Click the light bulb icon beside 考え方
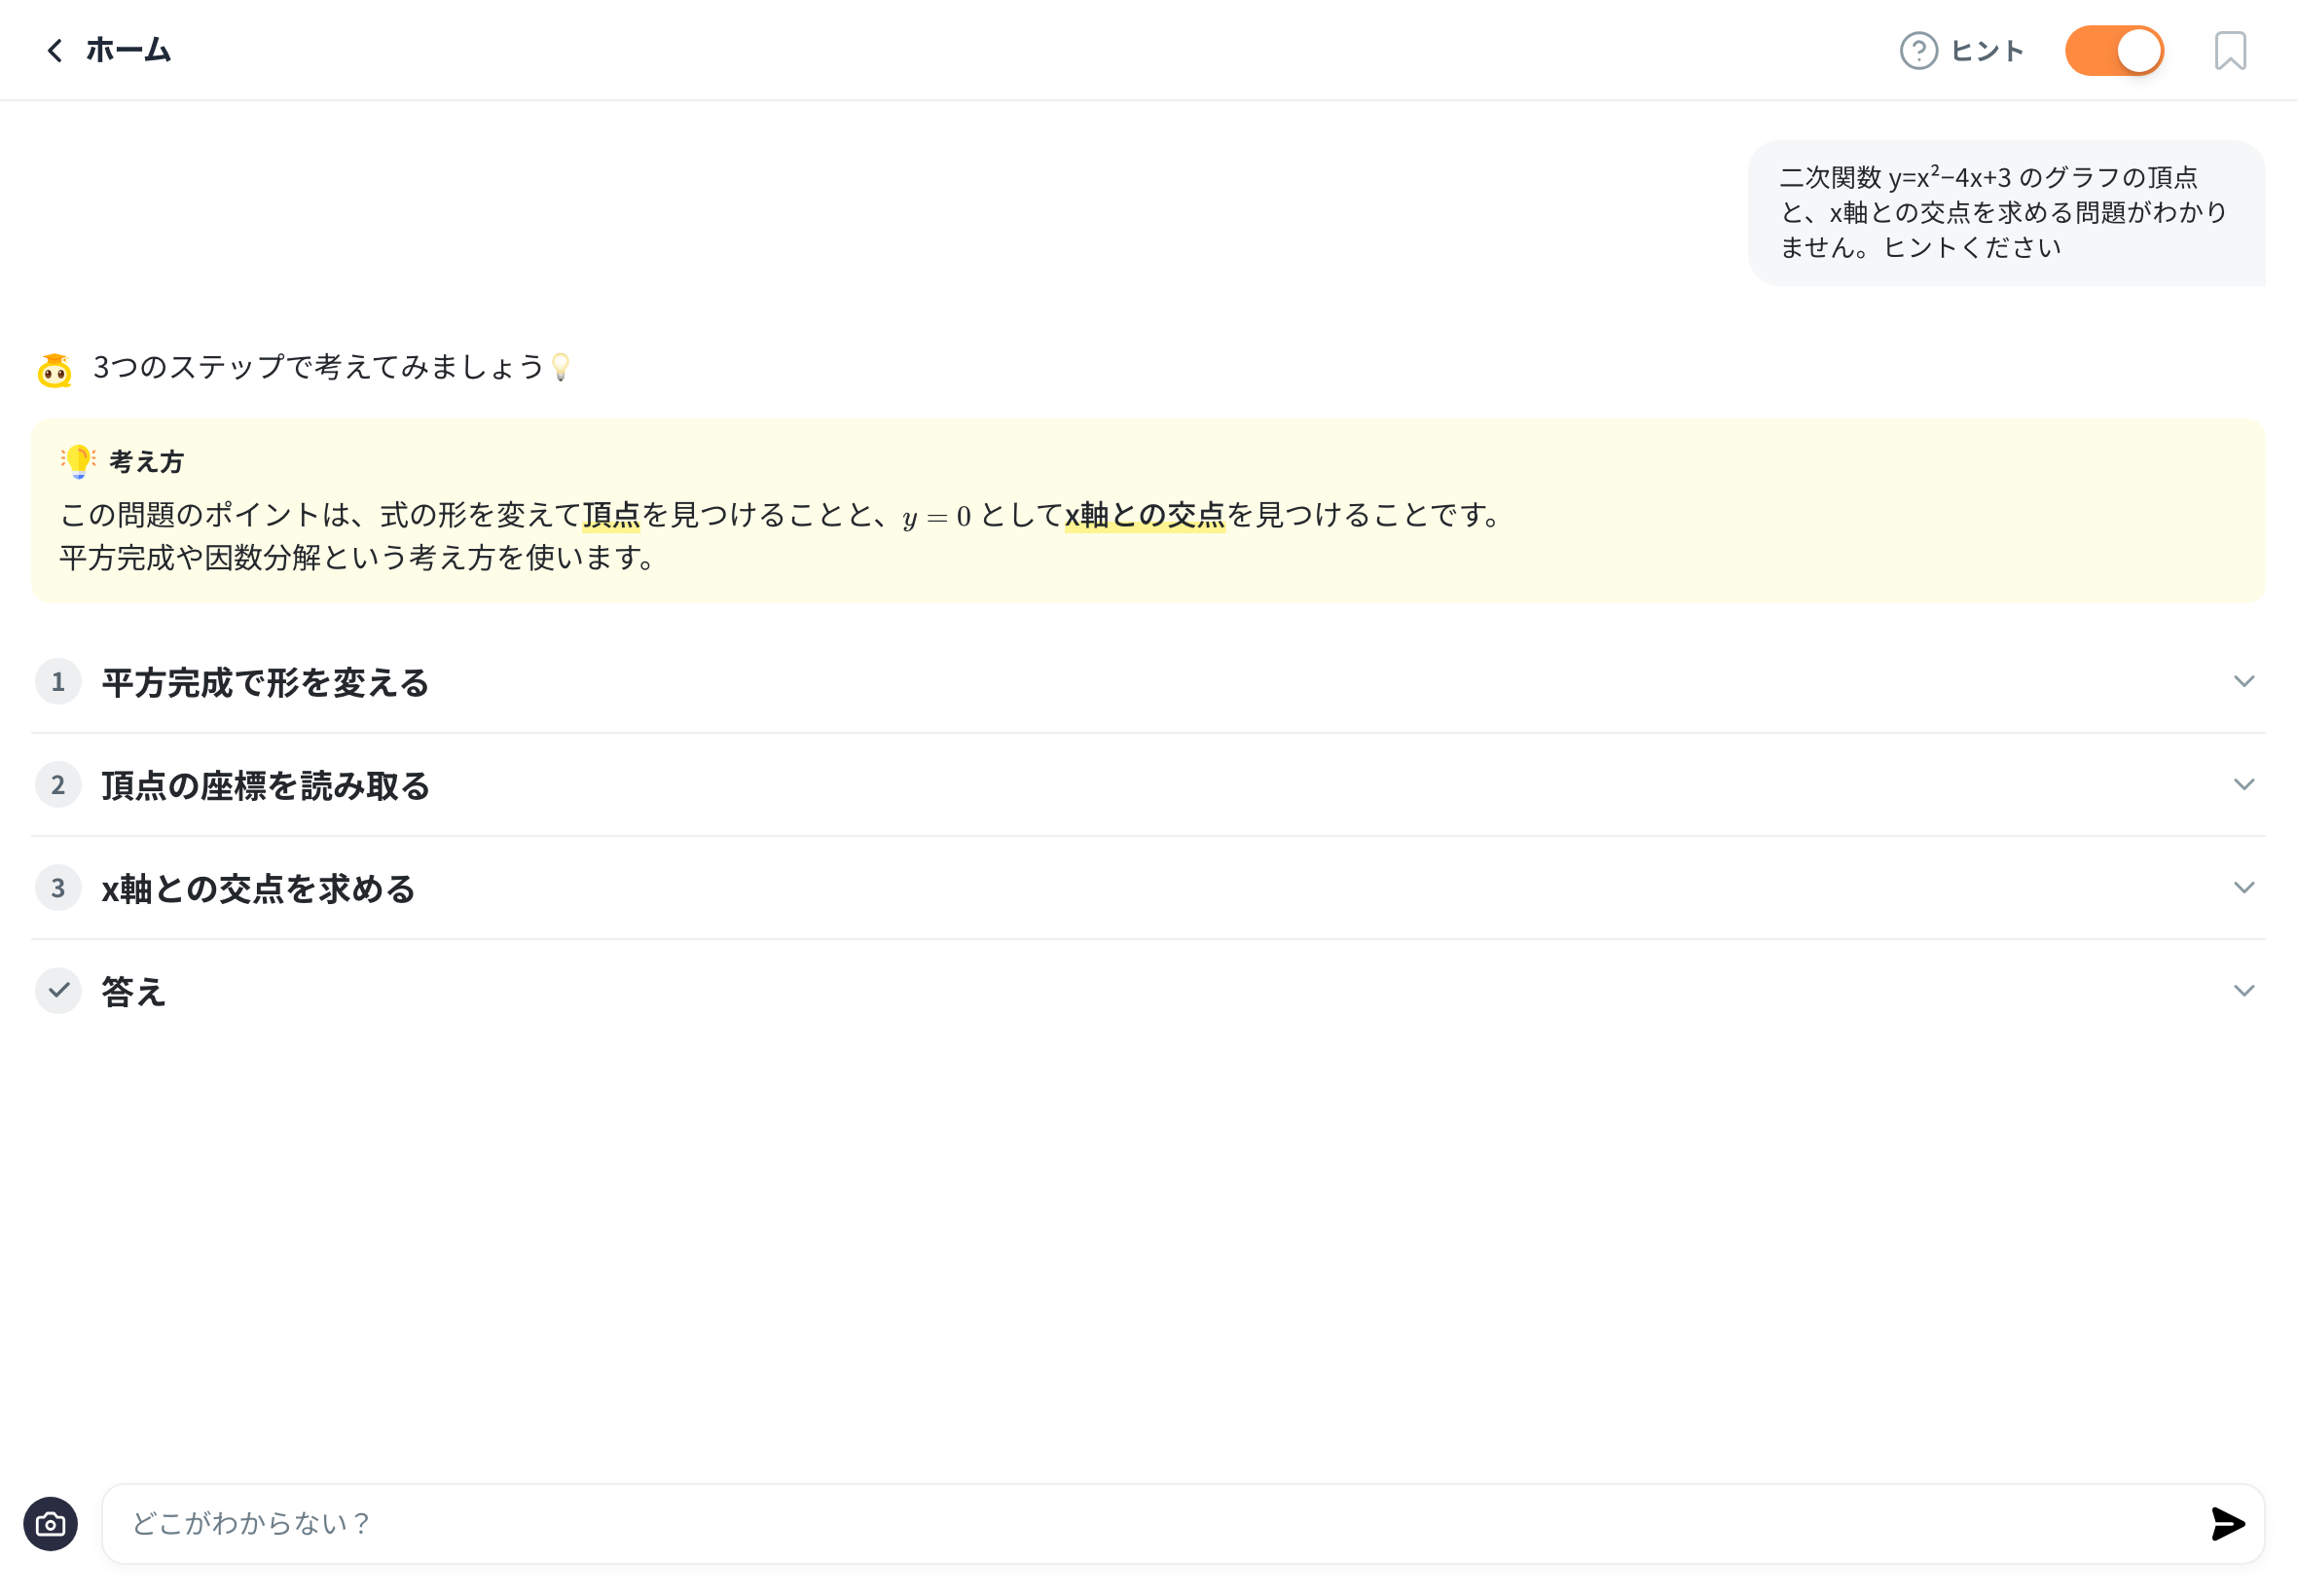This screenshot has width=2297, height=1596. click(x=78, y=461)
